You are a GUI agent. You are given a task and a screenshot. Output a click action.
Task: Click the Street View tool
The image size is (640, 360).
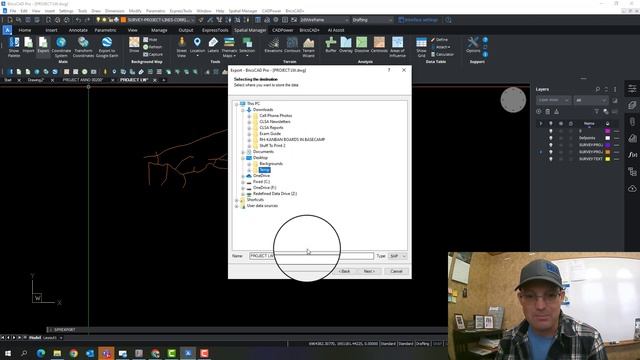pos(182,47)
